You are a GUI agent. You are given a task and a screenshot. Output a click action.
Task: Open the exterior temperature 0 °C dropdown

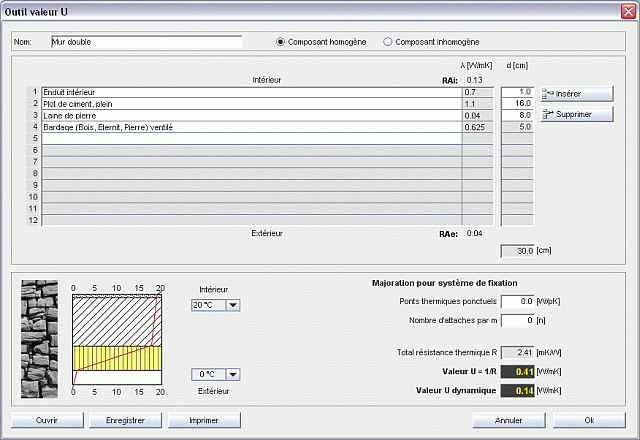(x=233, y=374)
